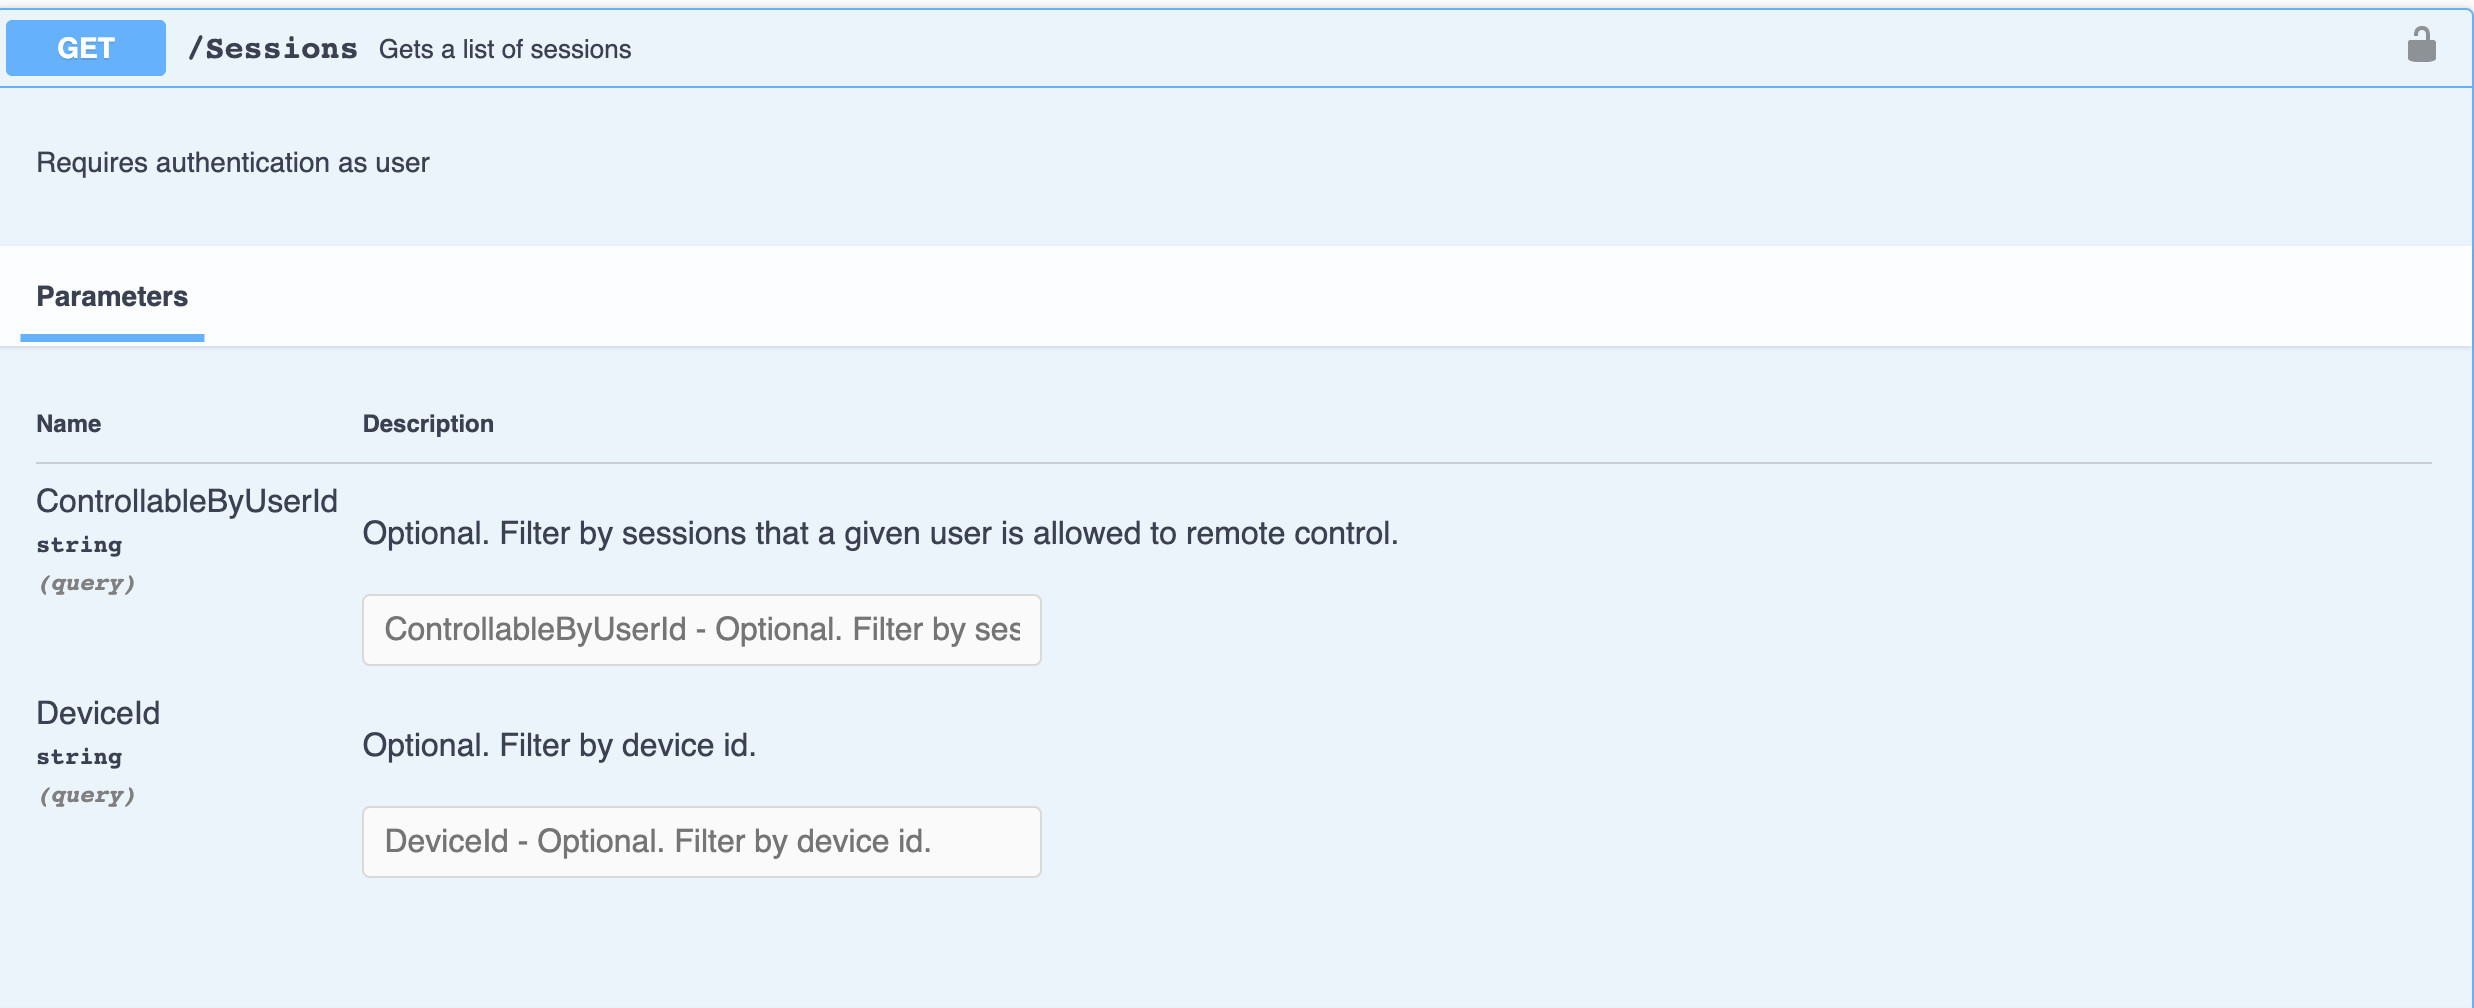Screen dimensions: 2474x1008
Task: Click "Optional. Filter by device id." description
Action: pyautogui.click(x=559, y=745)
